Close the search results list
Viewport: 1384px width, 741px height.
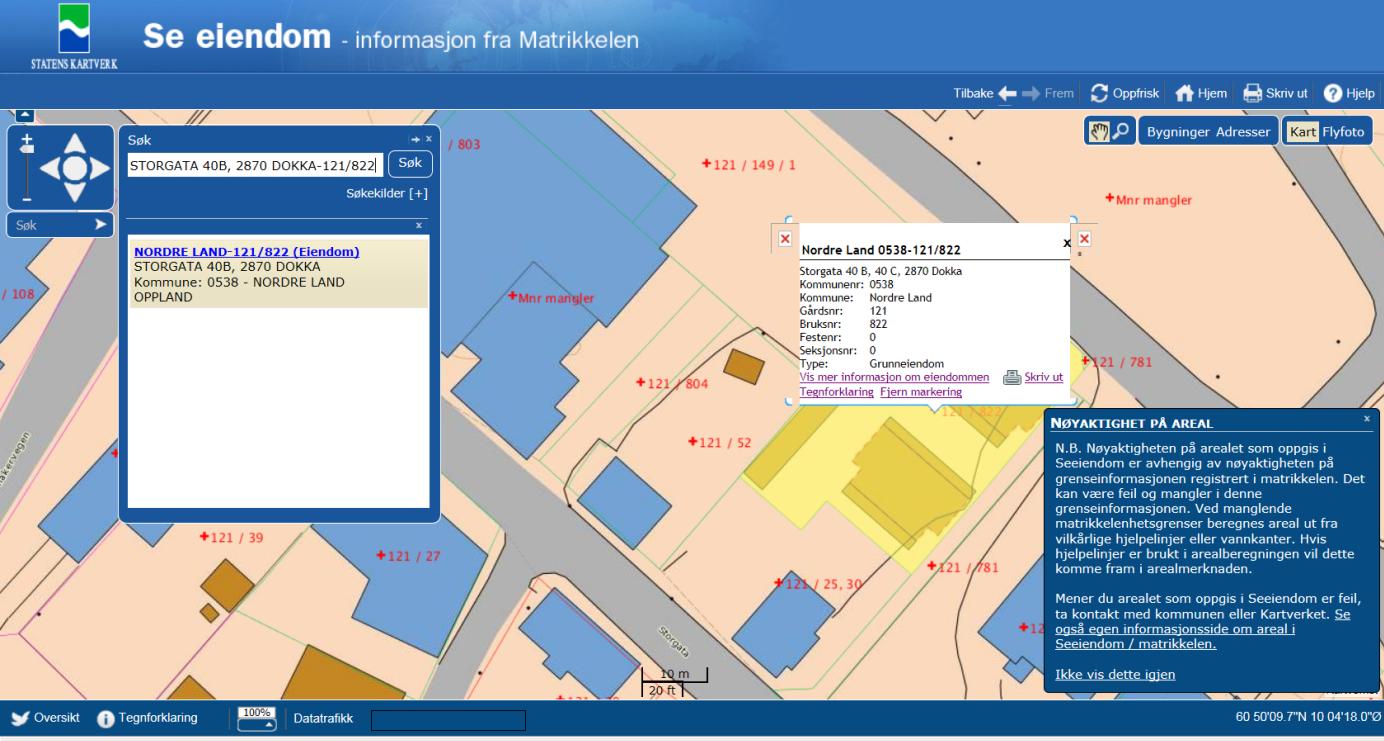tap(419, 226)
